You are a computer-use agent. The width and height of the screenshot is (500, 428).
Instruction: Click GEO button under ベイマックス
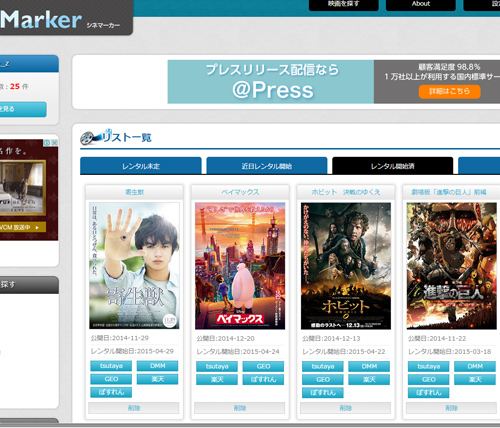(x=263, y=366)
